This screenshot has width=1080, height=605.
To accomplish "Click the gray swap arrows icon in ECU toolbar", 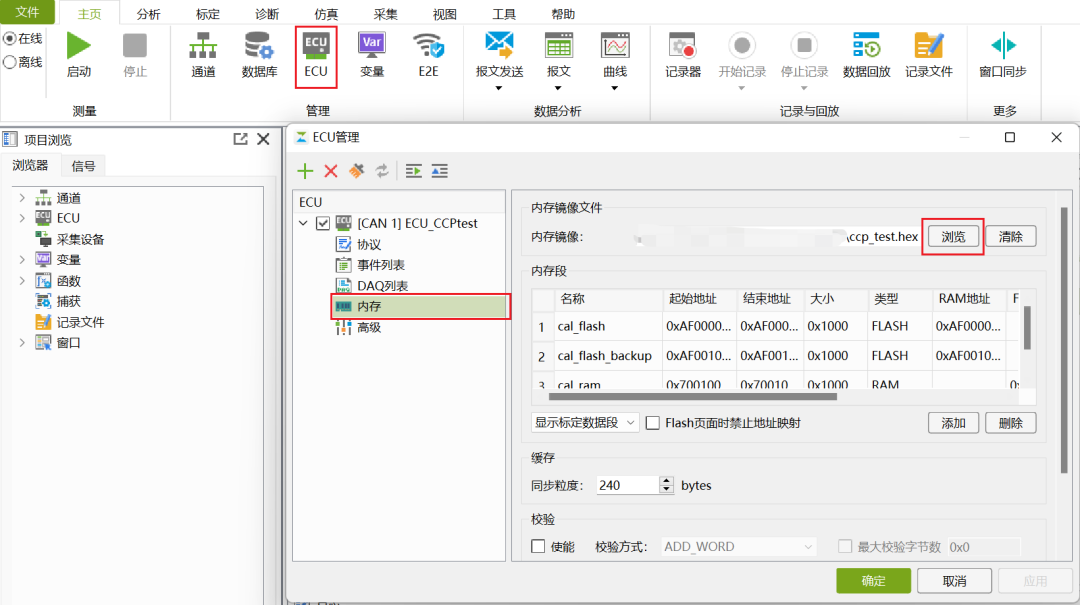I will point(382,171).
